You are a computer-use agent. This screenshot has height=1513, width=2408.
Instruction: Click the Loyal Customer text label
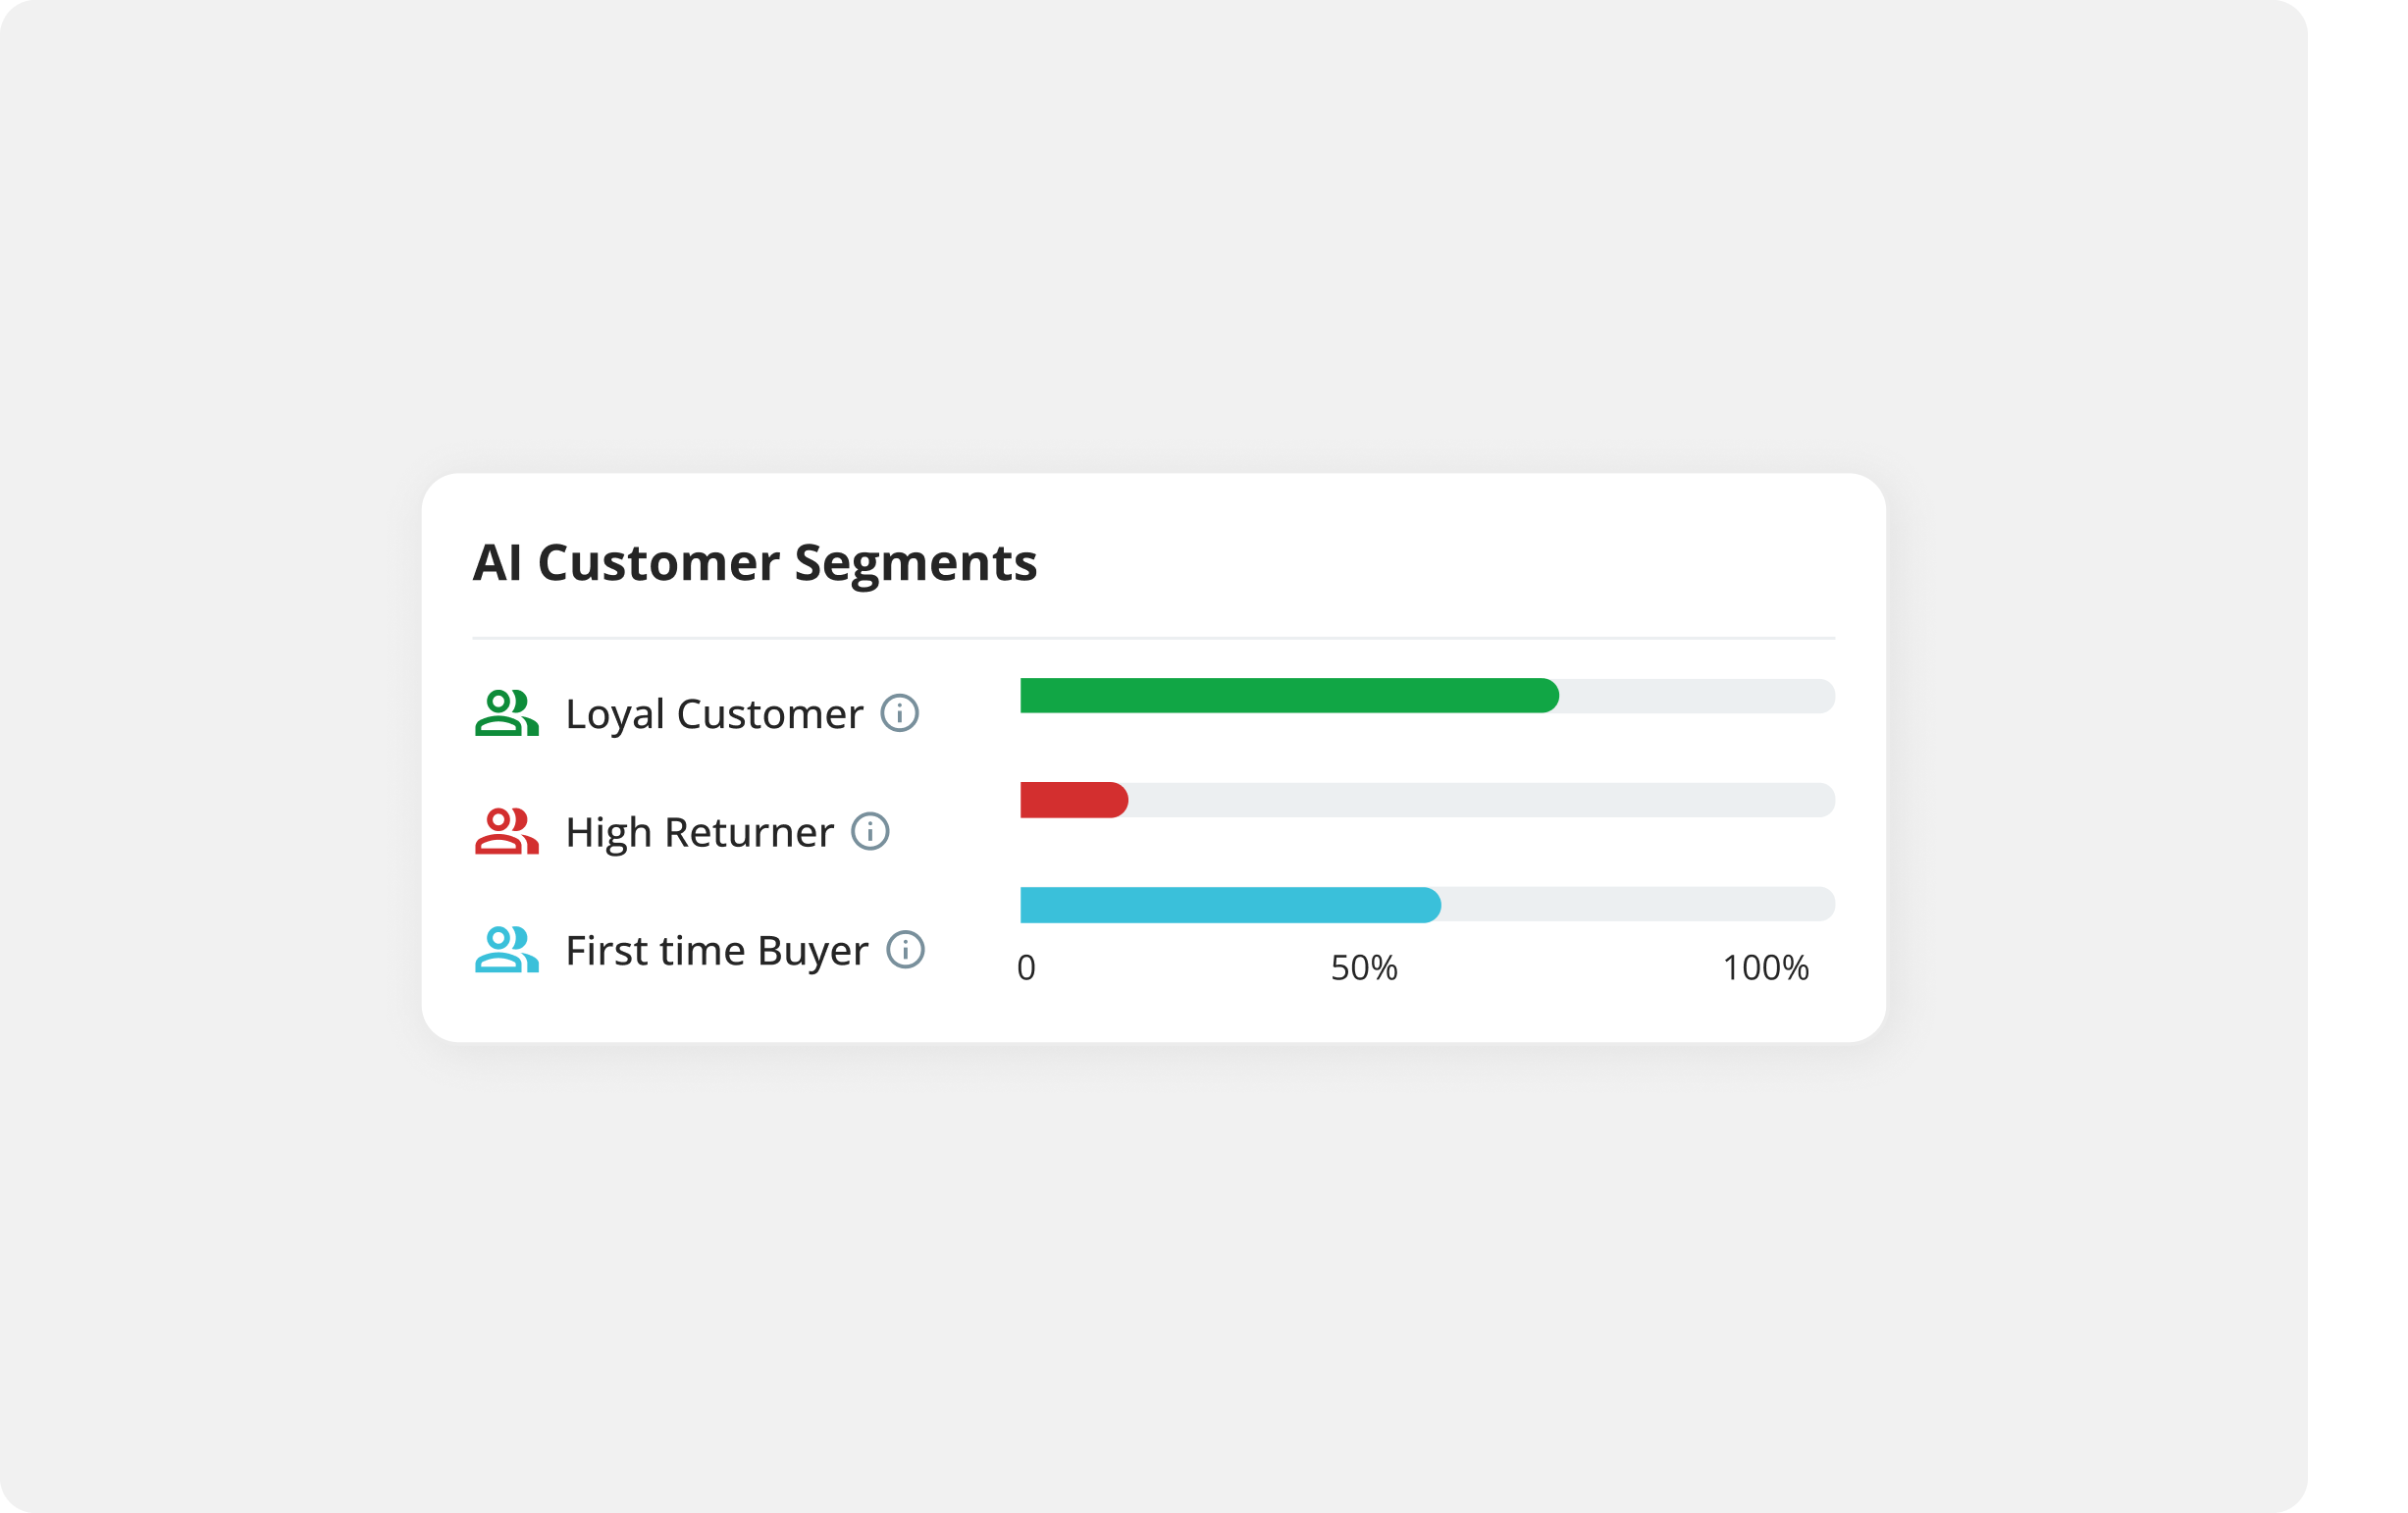(714, 714)
